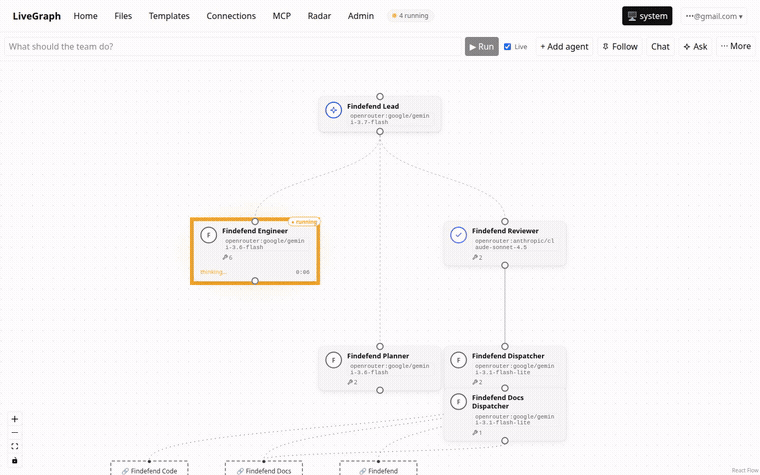Click the Findefend Reviewer top connector handle
Viewport: 760px width, 475px height.
(x=505, y=222)
